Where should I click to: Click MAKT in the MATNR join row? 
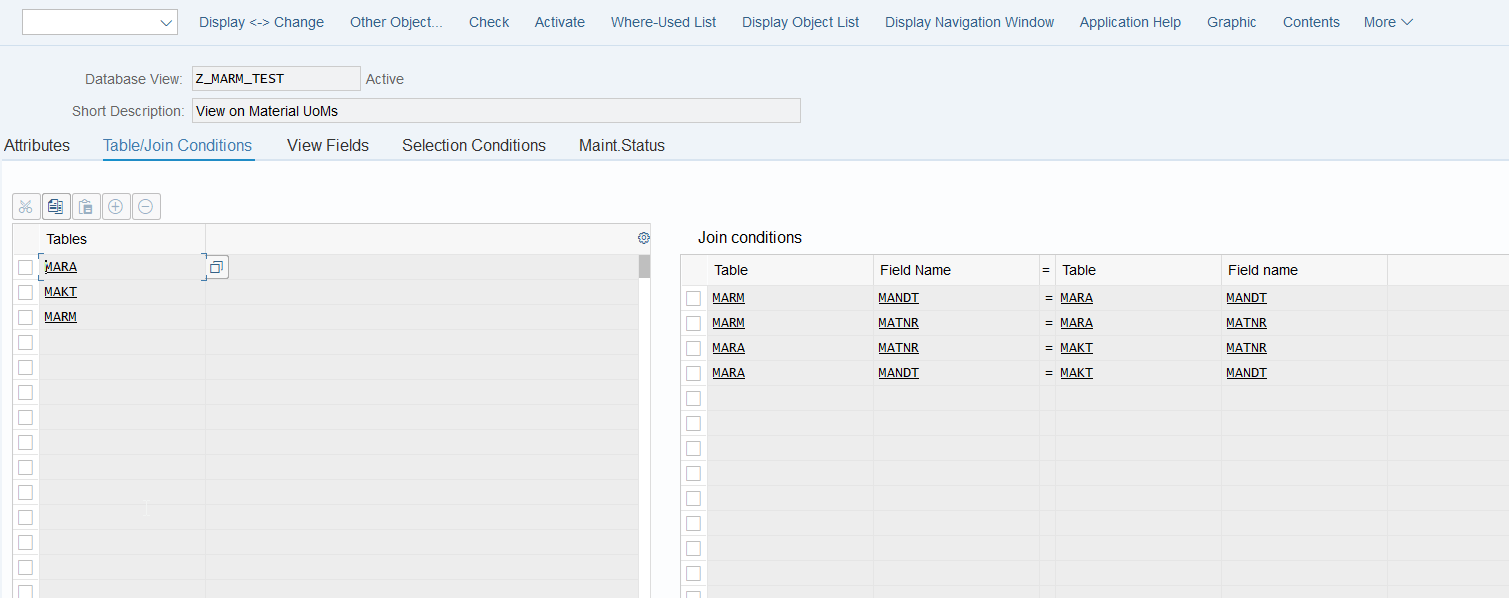click(x=1076, y=348)
